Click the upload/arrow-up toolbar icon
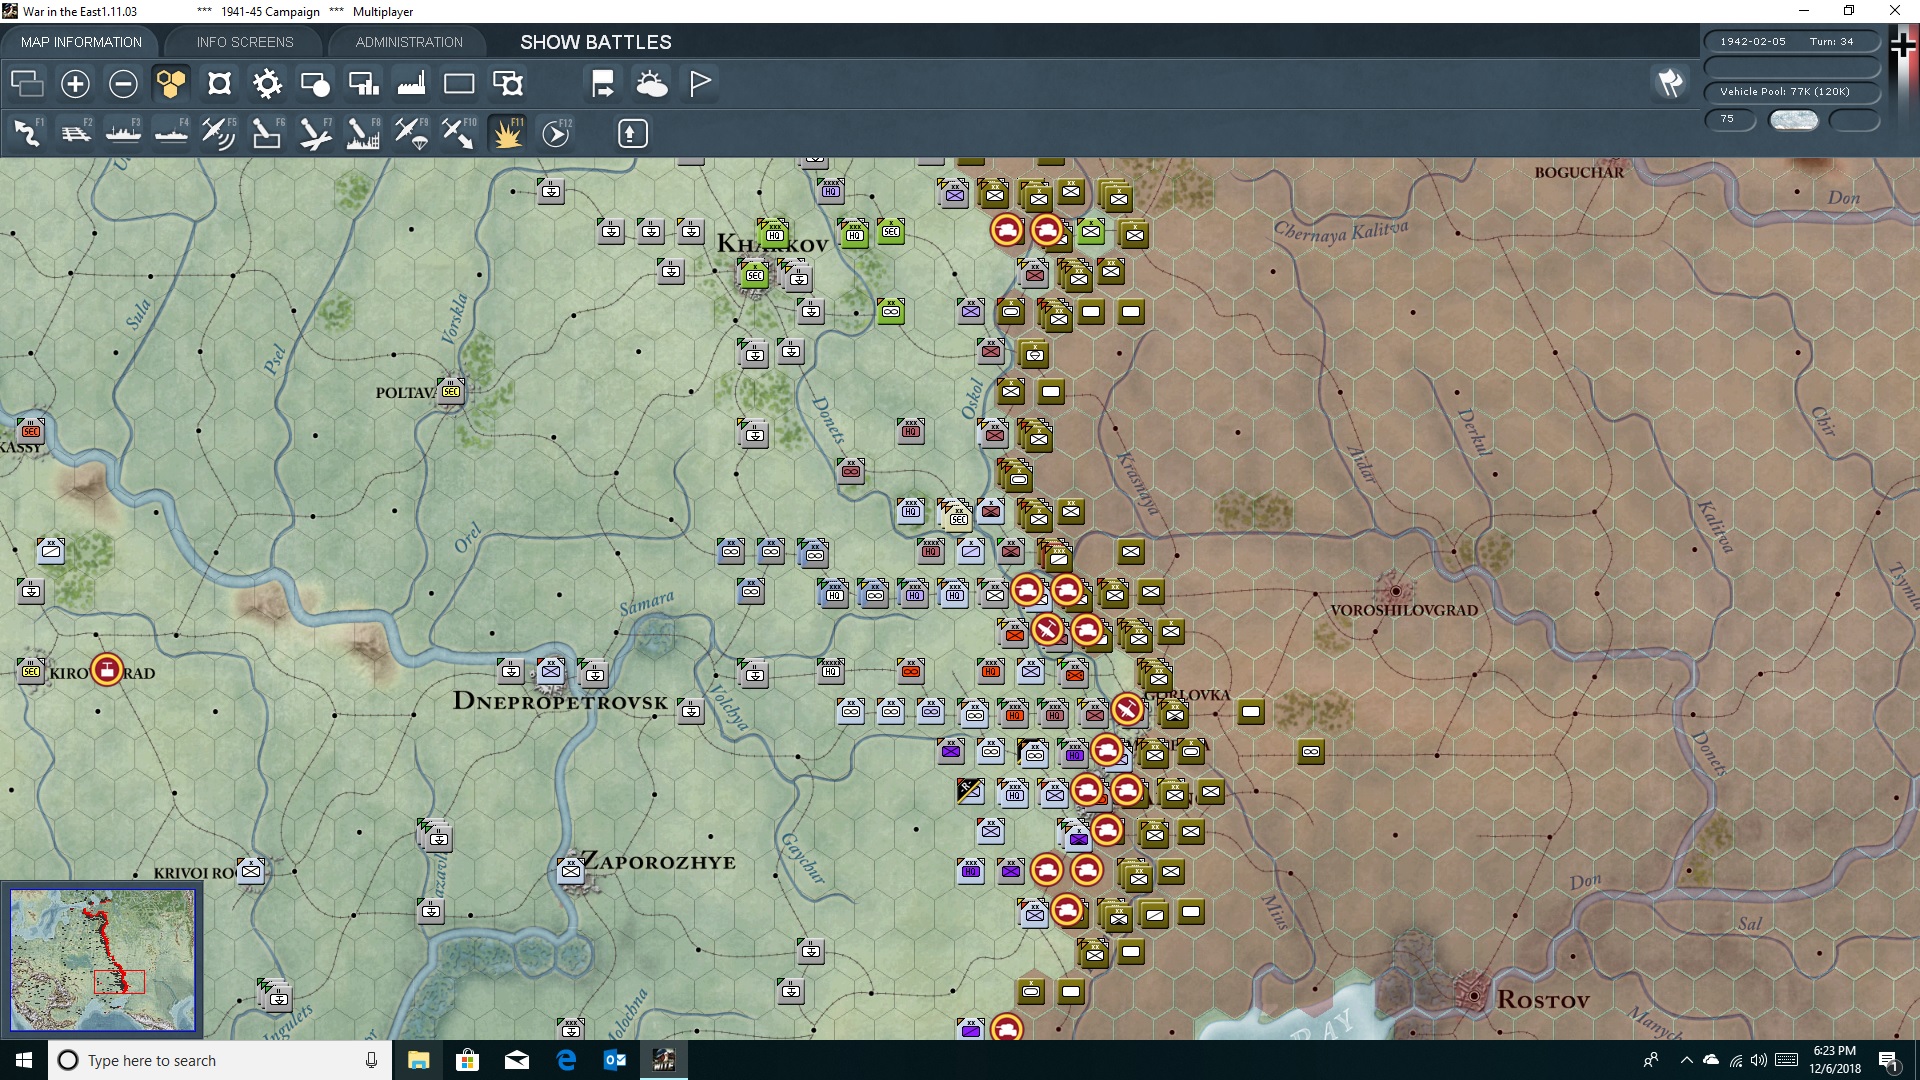The width and height of the screenshot is (1920, 1080). pyautogui.click(x=632, y=133)
